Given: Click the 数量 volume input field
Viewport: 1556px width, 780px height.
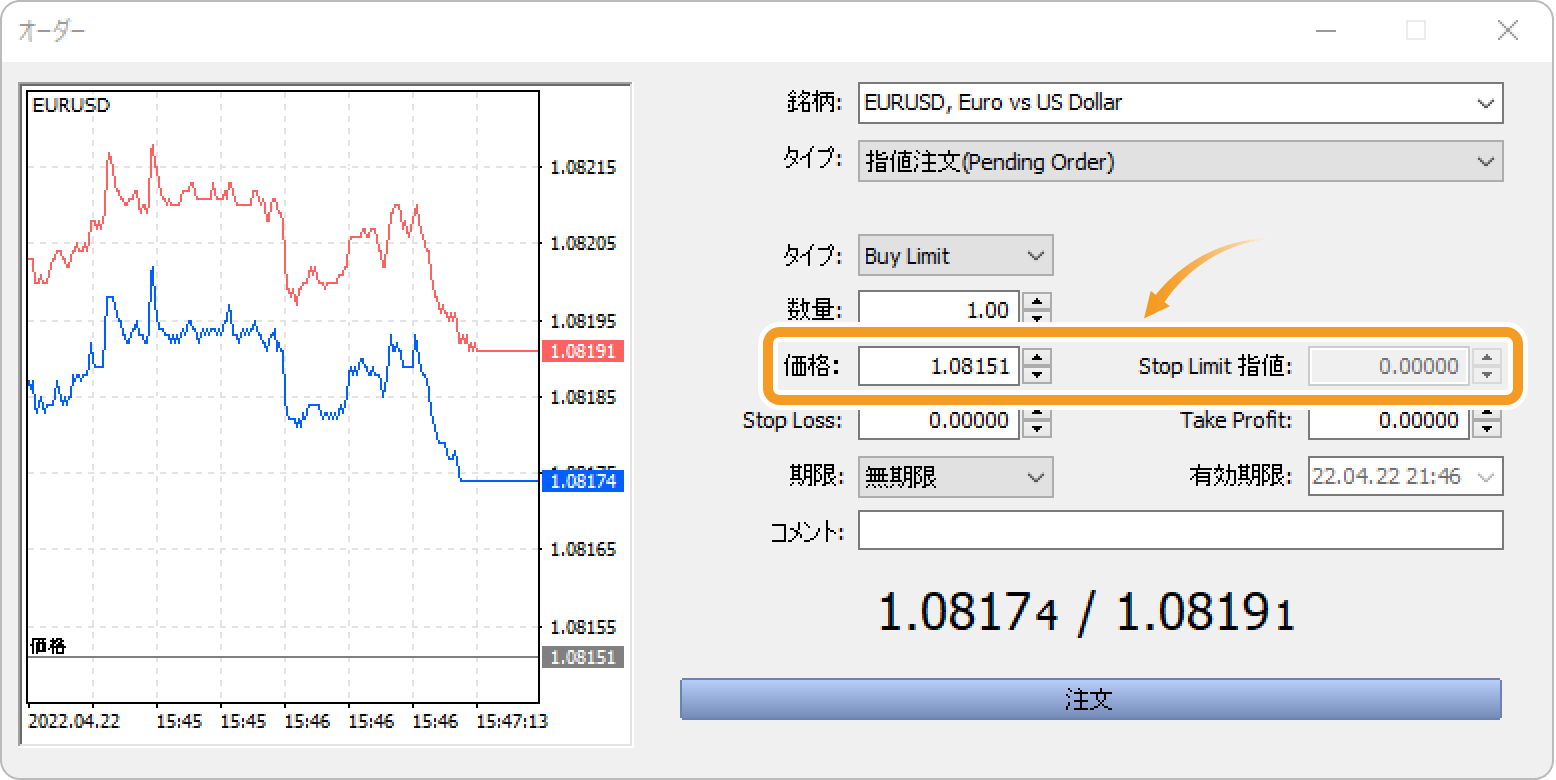Looking at the screenshot, I should click(939, 310).
